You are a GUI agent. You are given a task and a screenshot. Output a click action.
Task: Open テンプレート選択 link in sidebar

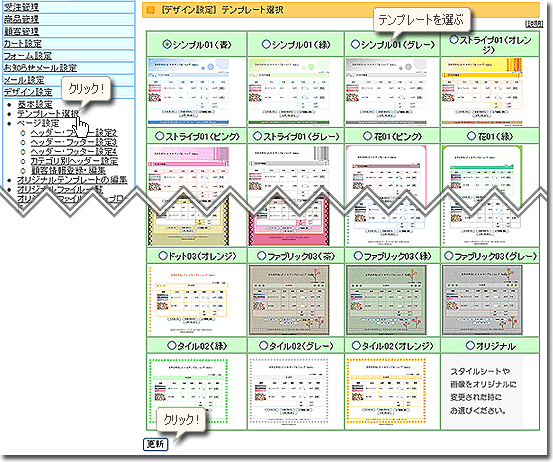pyautogui.click(x=48, y=114)
